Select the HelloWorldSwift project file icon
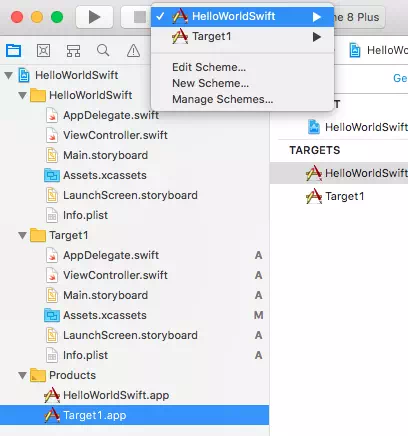 [x=24, y=75]
